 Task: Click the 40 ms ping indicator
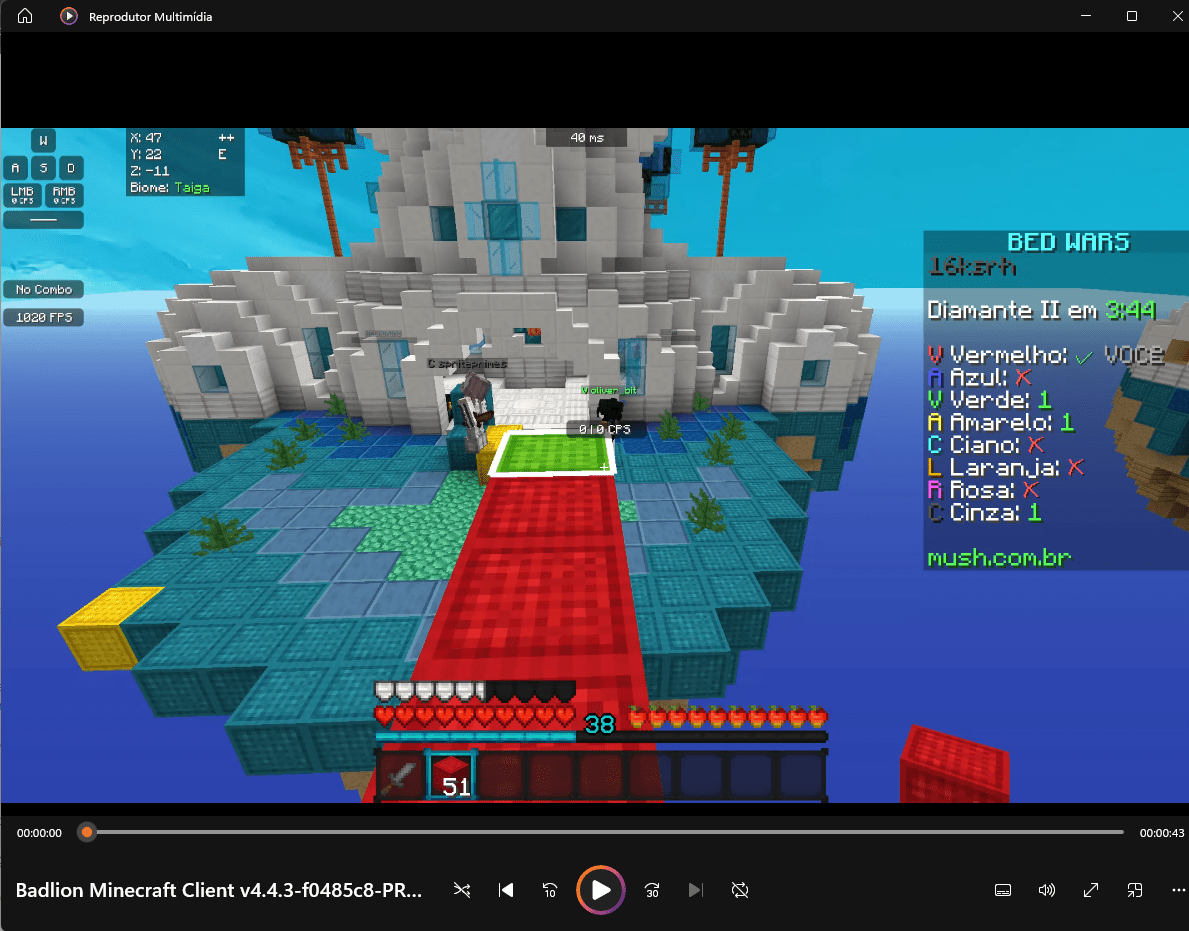587,138
